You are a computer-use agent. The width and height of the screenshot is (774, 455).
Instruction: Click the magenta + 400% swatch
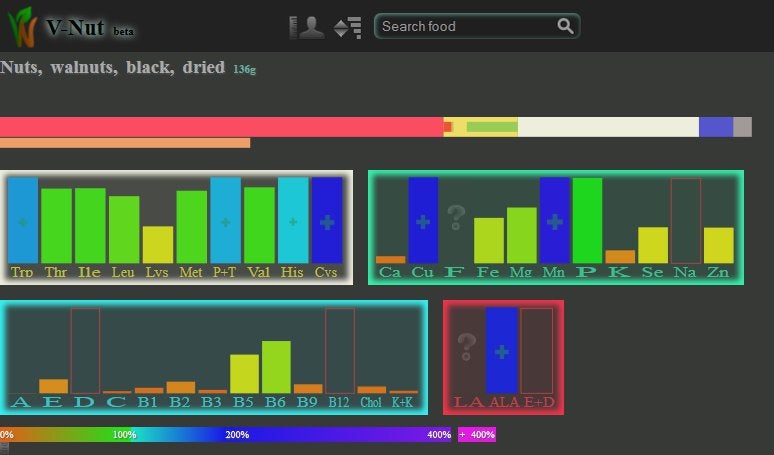(477, 434)
